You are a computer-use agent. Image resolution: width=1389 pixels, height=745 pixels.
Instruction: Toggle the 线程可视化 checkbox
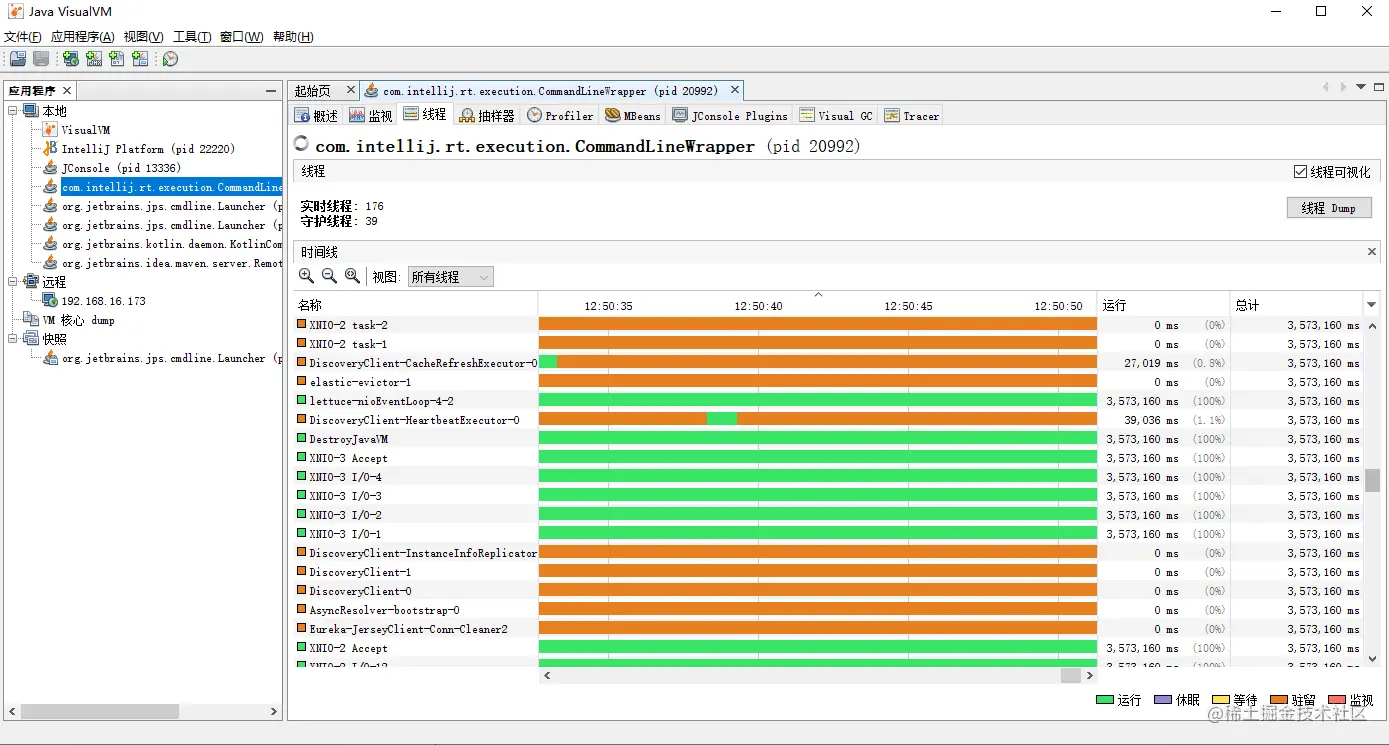point(1300,172)
